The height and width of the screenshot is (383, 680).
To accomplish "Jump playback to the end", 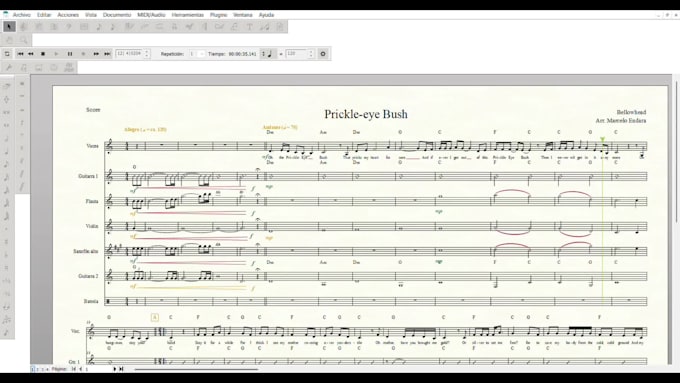I will tap(107, 54).
